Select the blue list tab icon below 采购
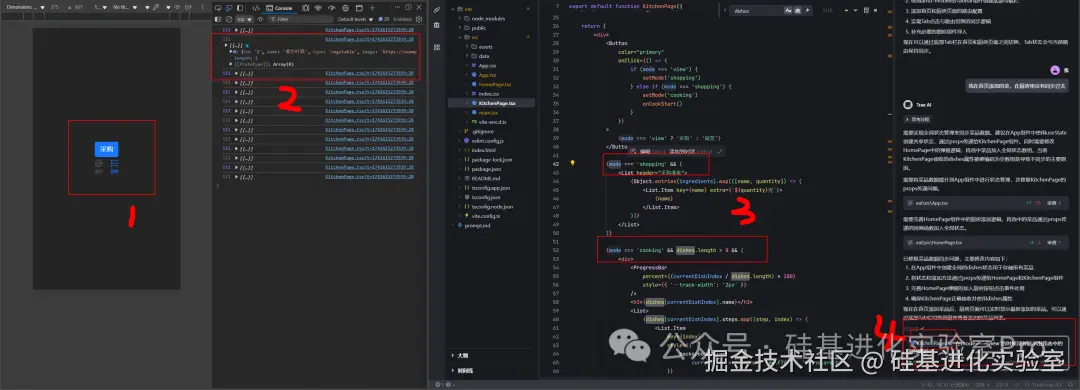Screen dimensions: 1080x390 tap(114, 166)
